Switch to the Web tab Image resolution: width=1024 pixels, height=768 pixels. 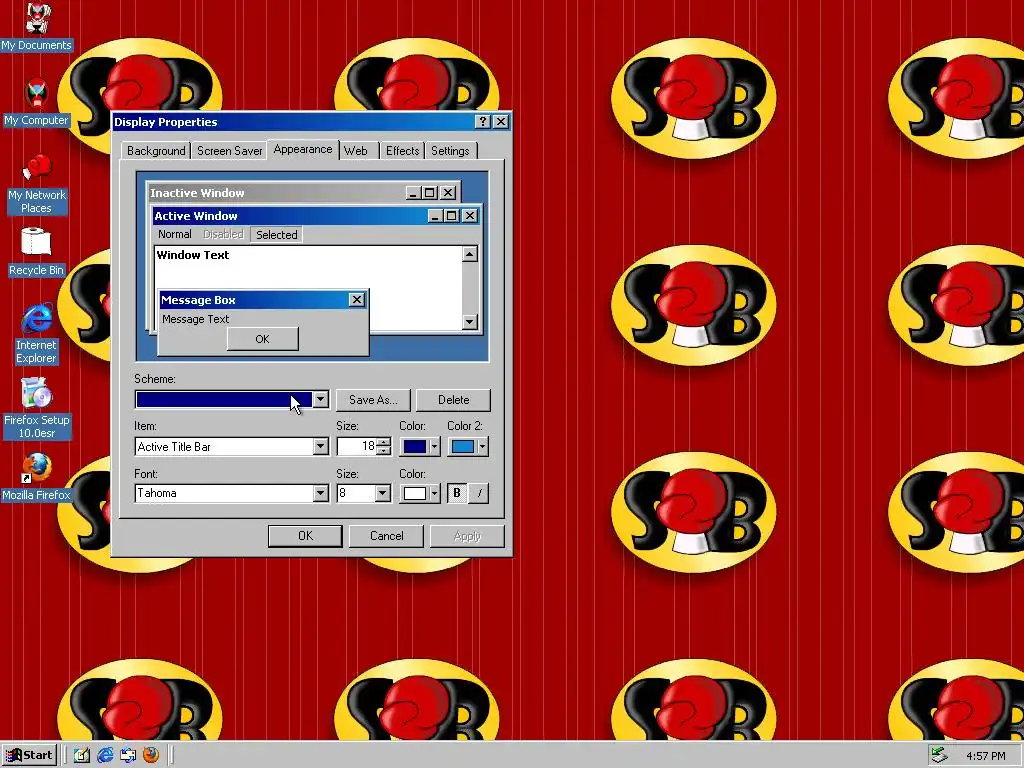tap(356, 151)
